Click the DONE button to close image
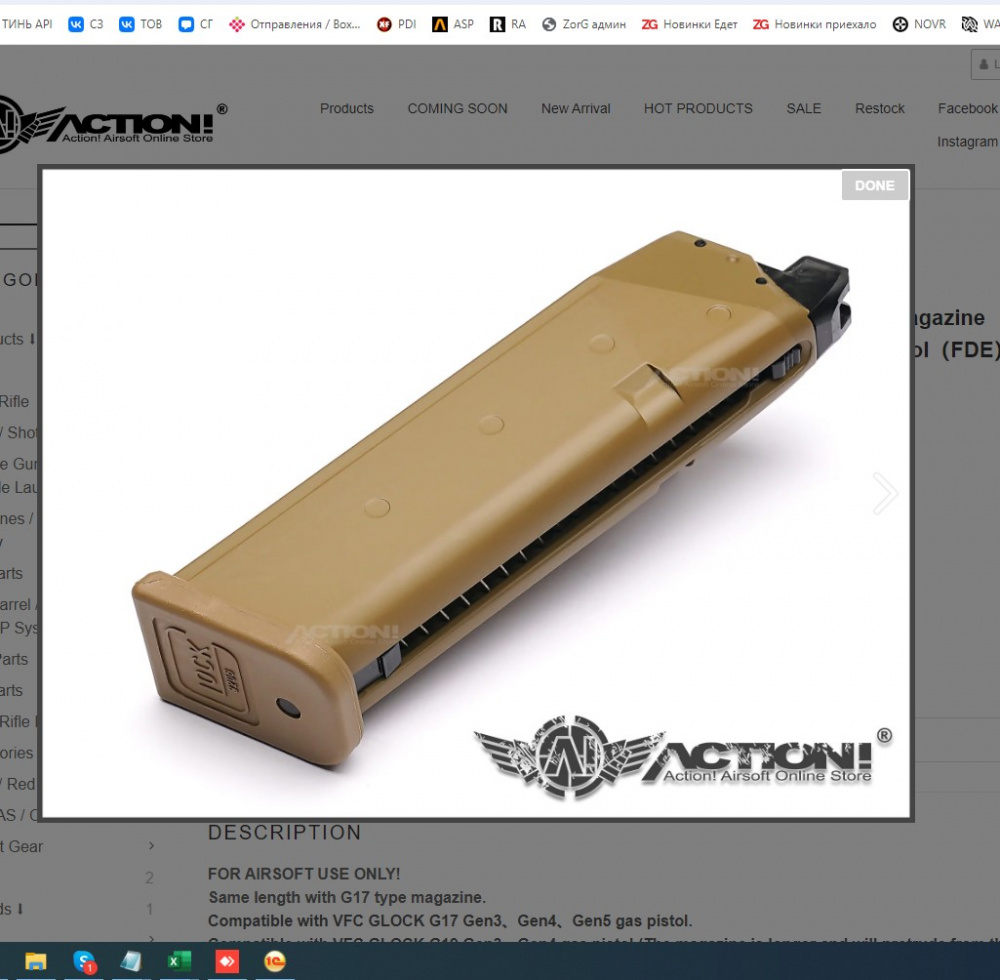Image resolution: width=1000 pixels, height=980 pixels. [x=874, y=185]
